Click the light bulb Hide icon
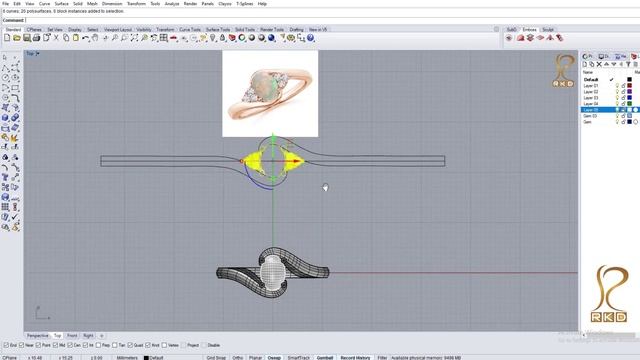 (213, 38)
